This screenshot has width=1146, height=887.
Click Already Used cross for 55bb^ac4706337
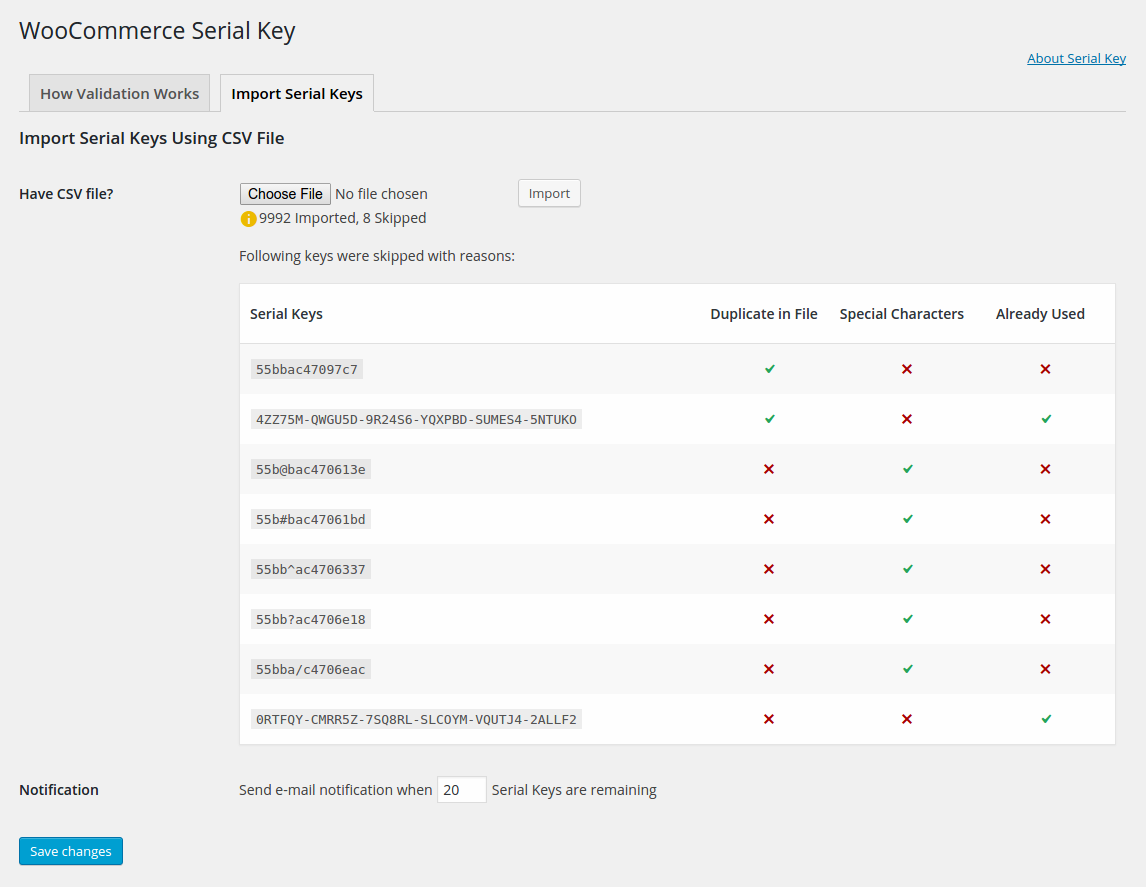tap(1045, 569)
